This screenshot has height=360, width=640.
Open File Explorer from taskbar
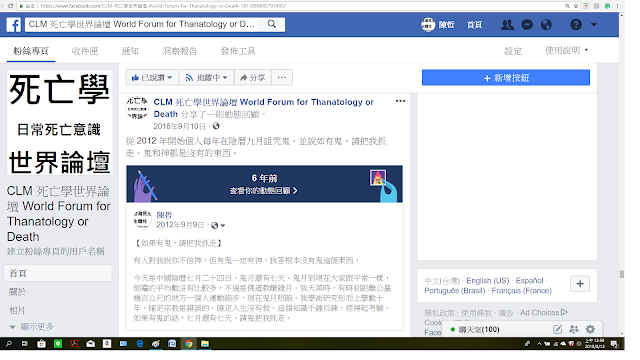[205, 344]
